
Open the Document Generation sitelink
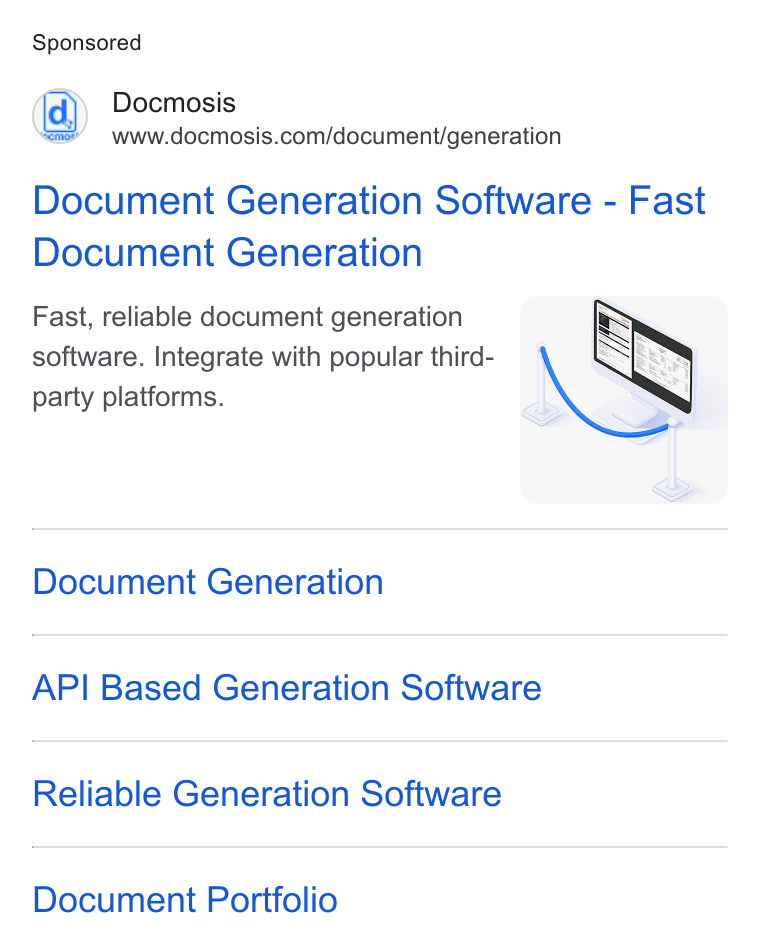[208, 582]
